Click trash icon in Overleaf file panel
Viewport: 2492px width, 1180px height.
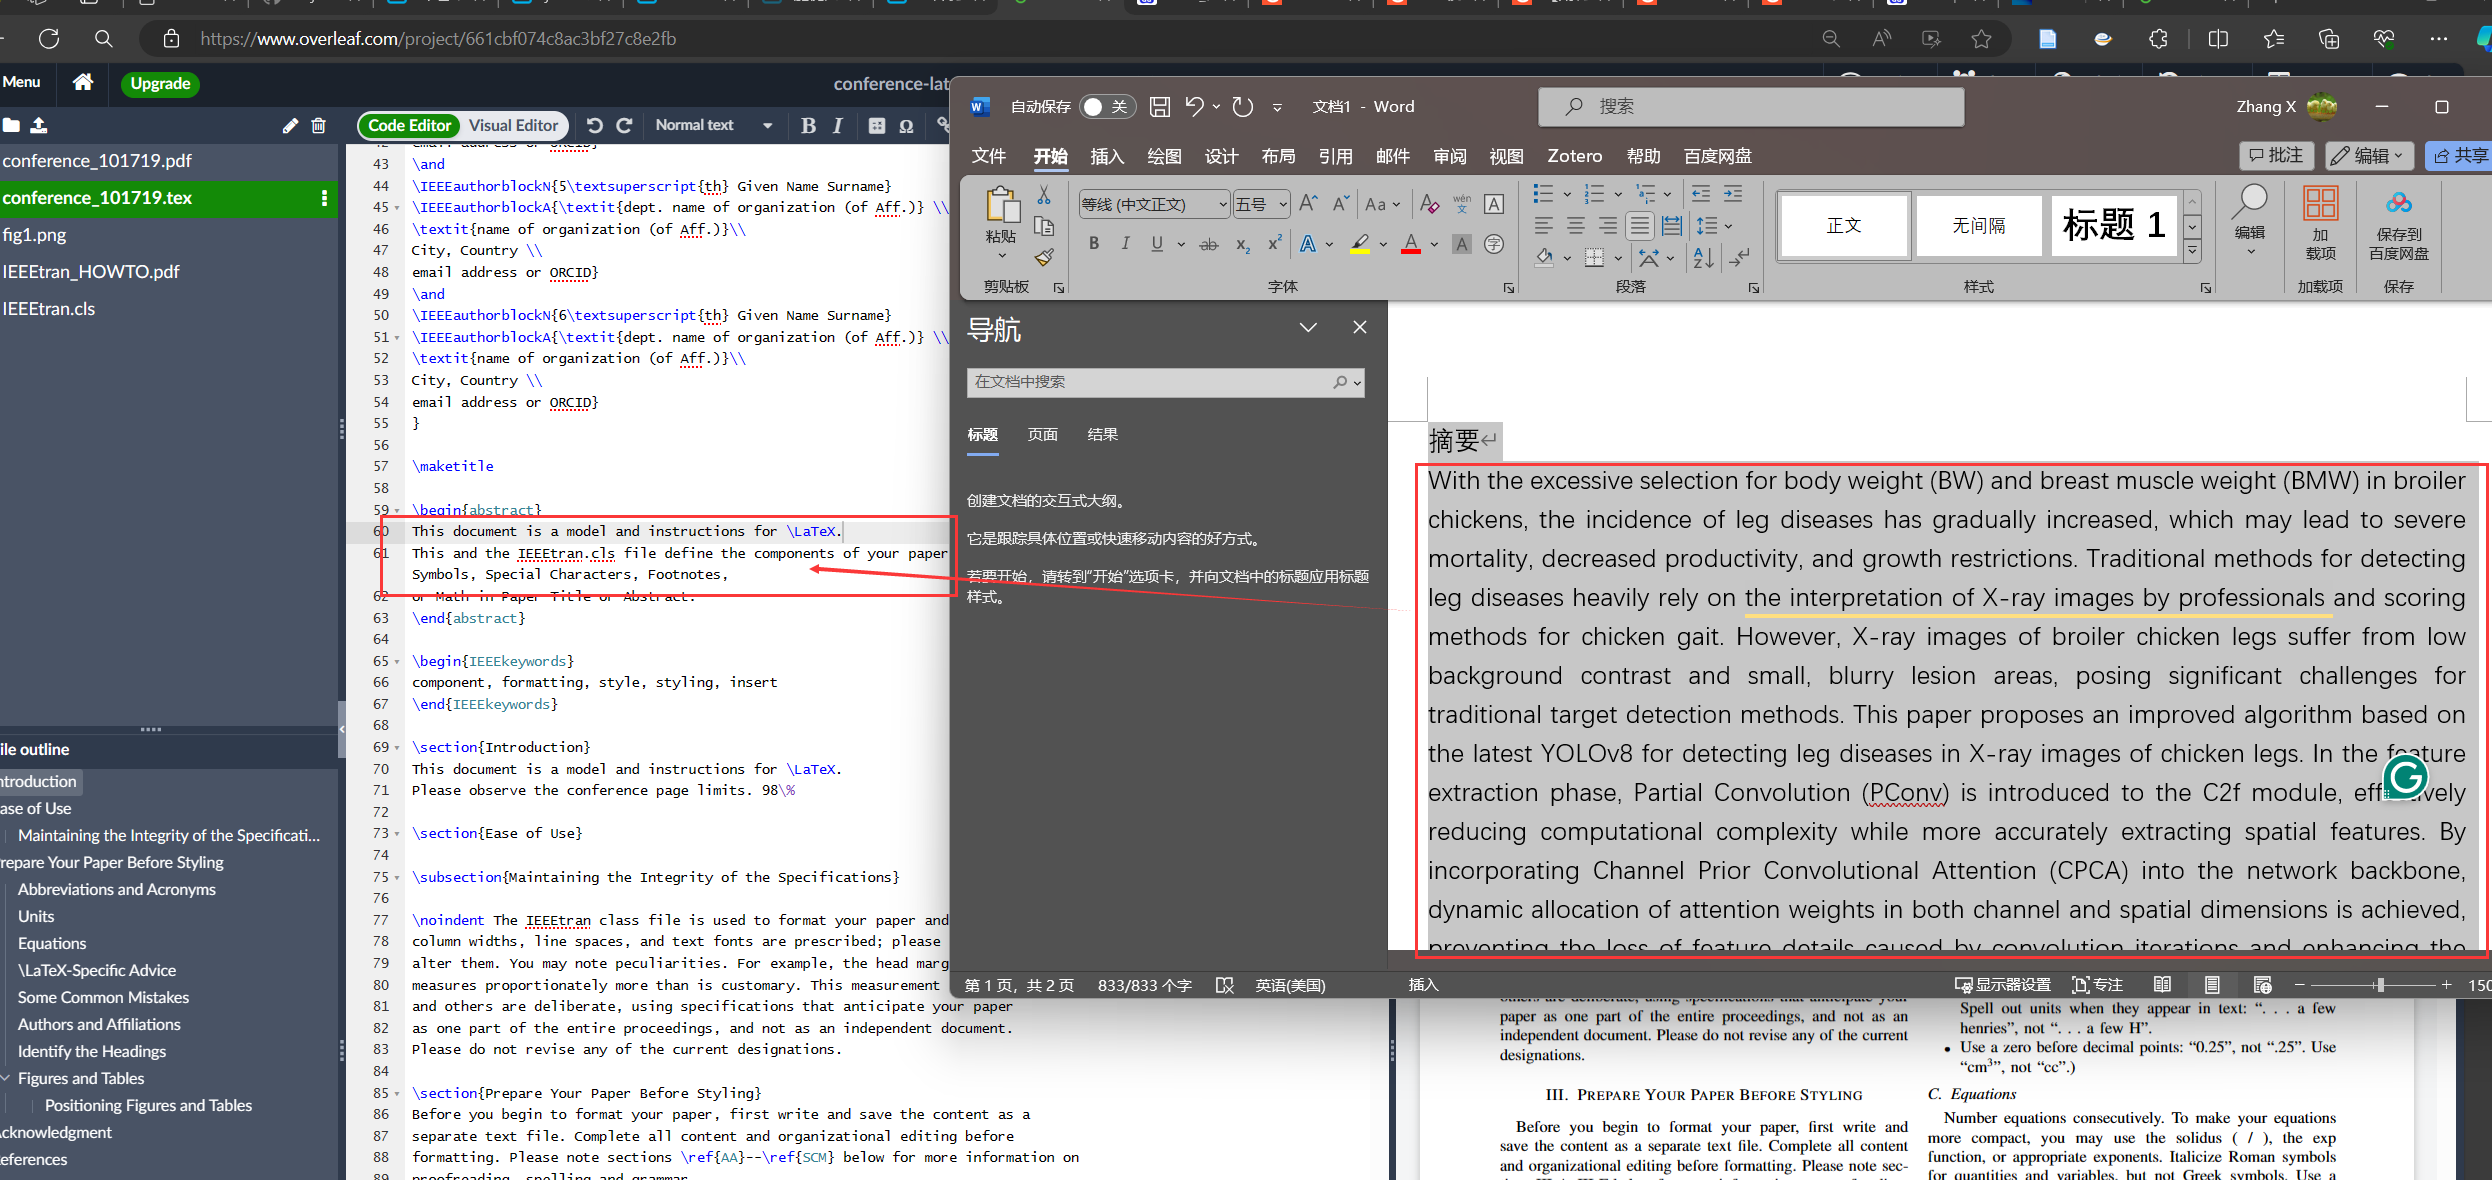[x=319, y=126]
